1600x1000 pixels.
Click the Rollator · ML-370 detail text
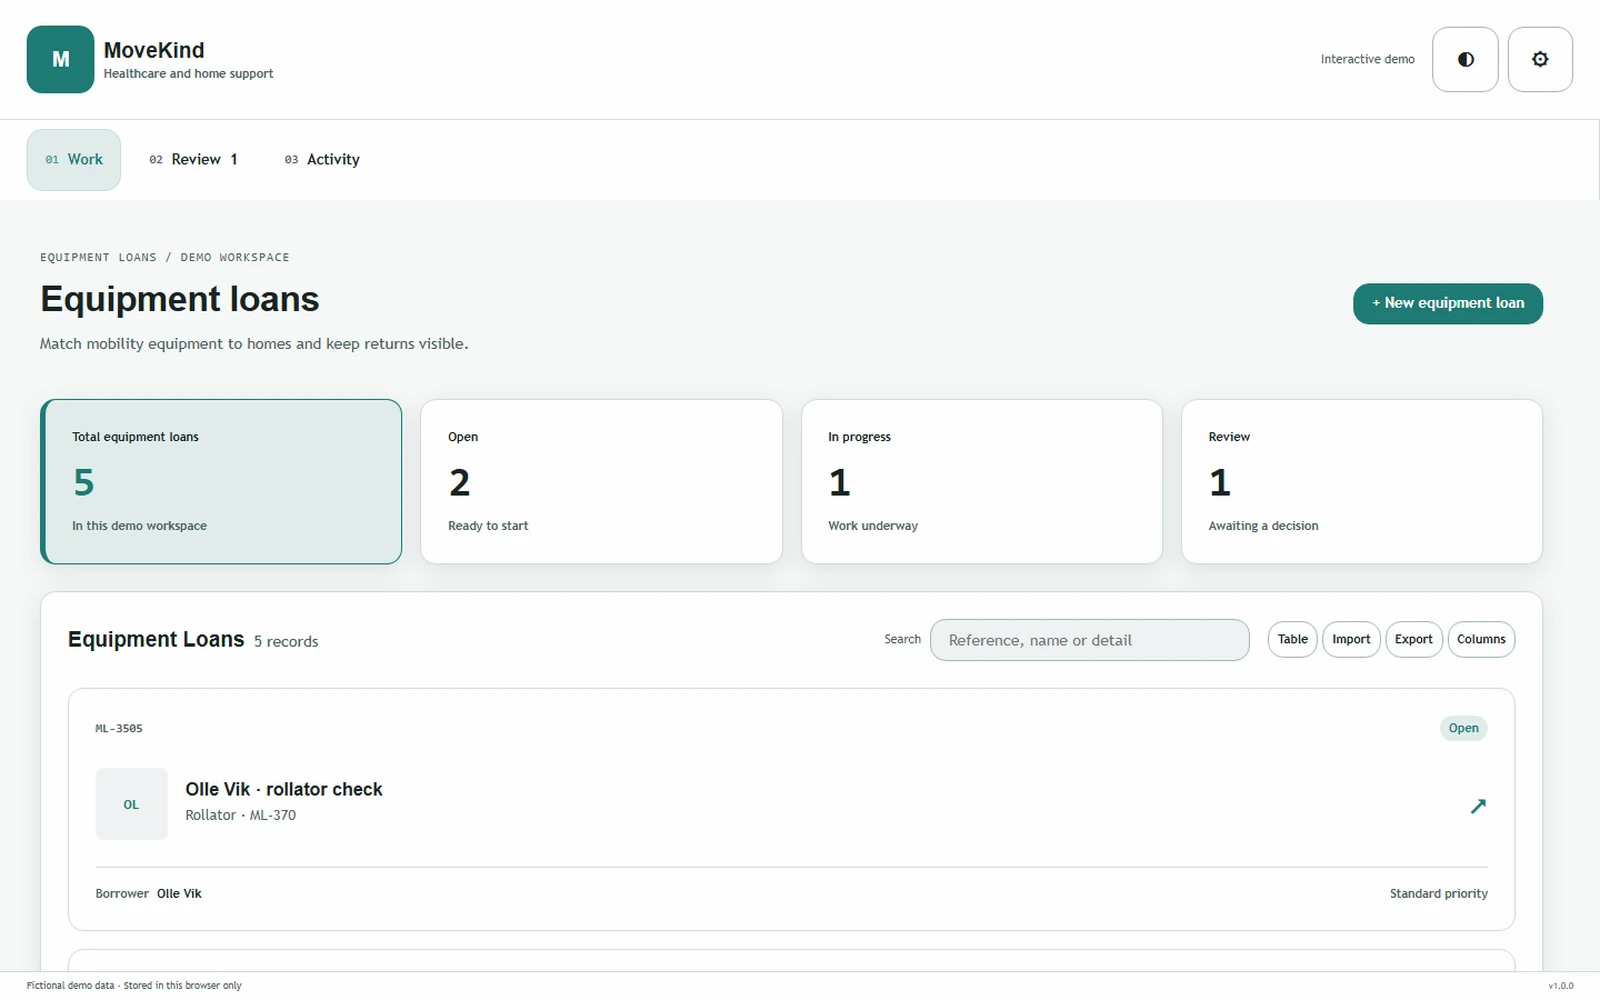pyautogui.click(x=241, y=815)
